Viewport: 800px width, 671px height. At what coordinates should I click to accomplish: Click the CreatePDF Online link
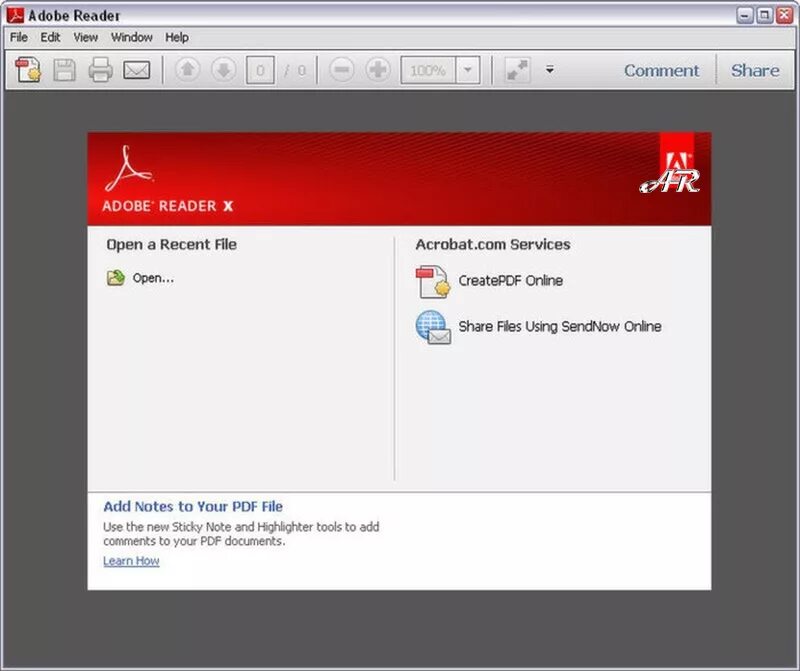(x=510, y=281)
